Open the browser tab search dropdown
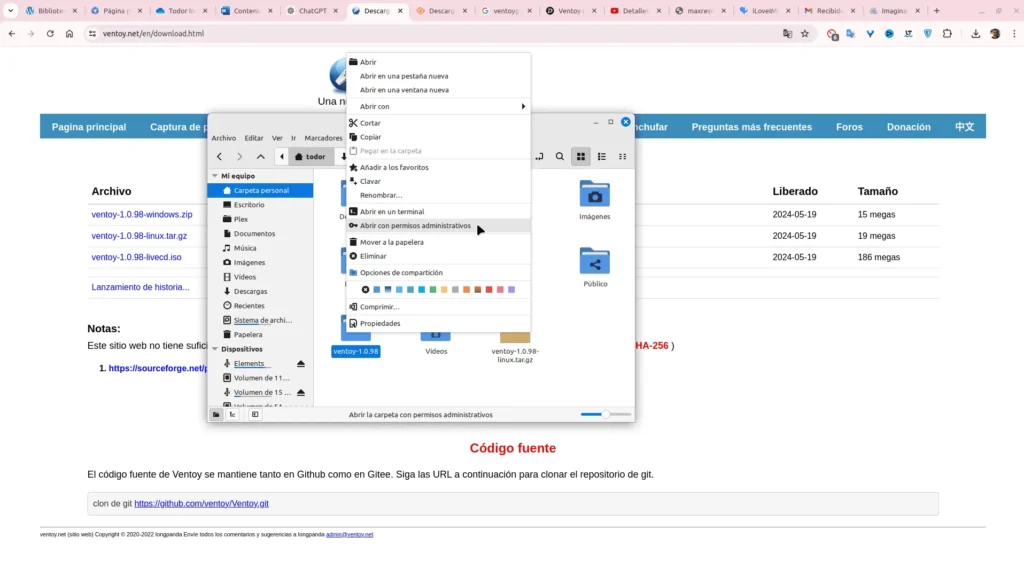Image resolution: width=1024 pixels, height=577 pixels. point(10,10)
